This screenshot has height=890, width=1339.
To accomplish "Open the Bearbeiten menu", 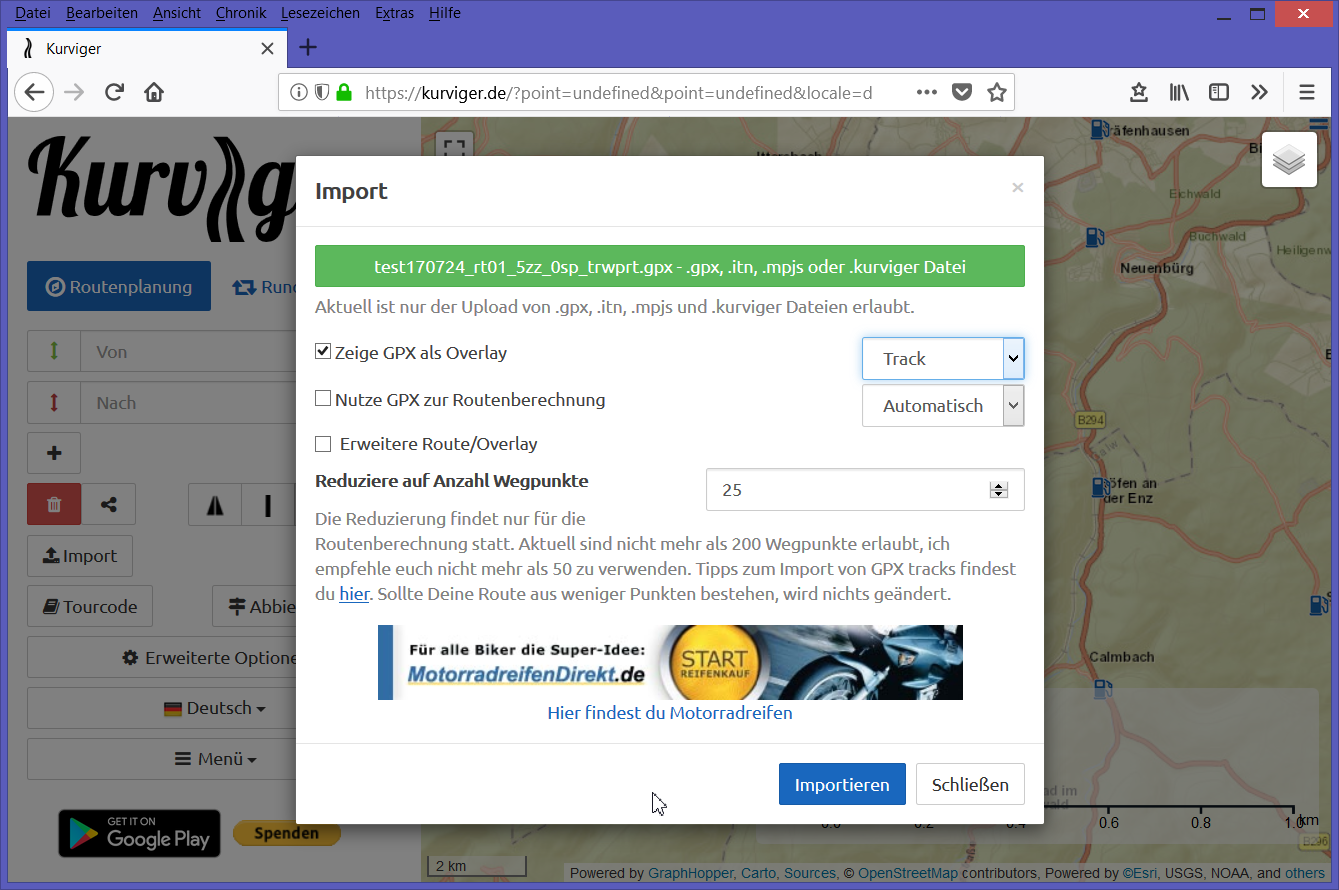I will [x=102, y=13].
